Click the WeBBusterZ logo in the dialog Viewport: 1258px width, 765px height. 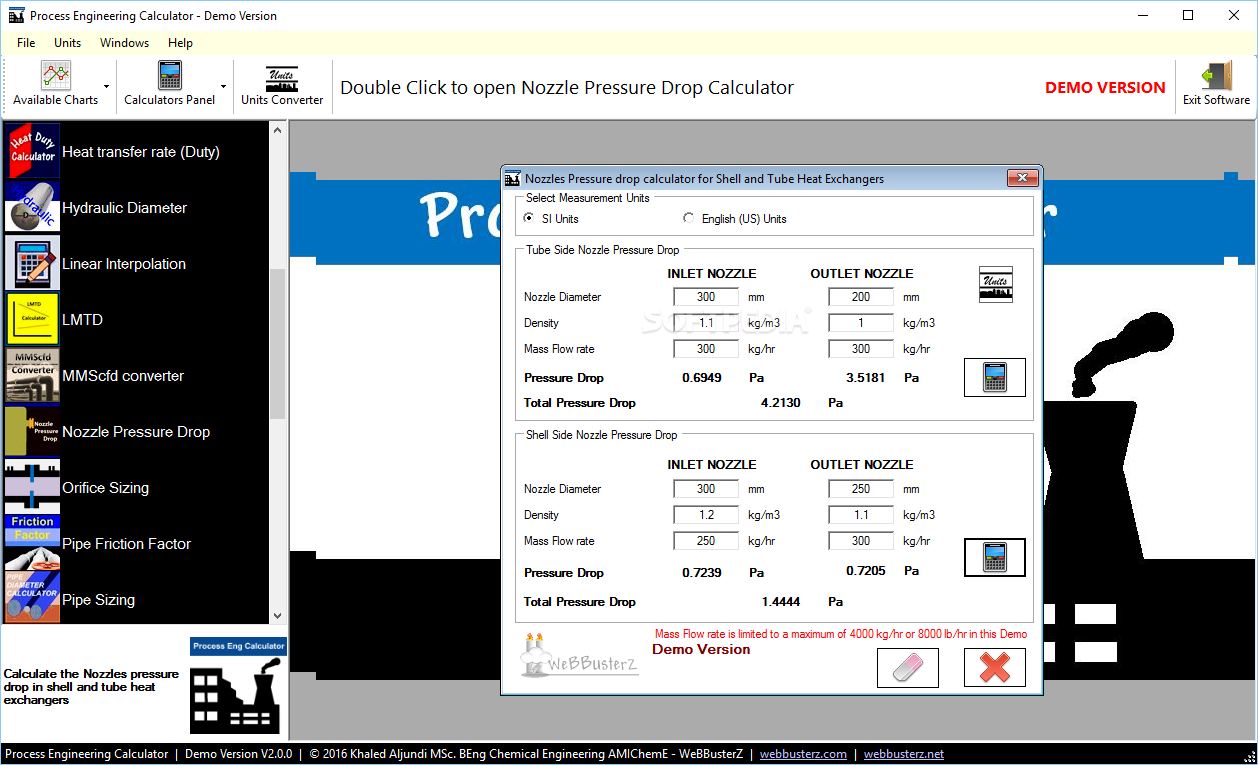coord(580,656)
